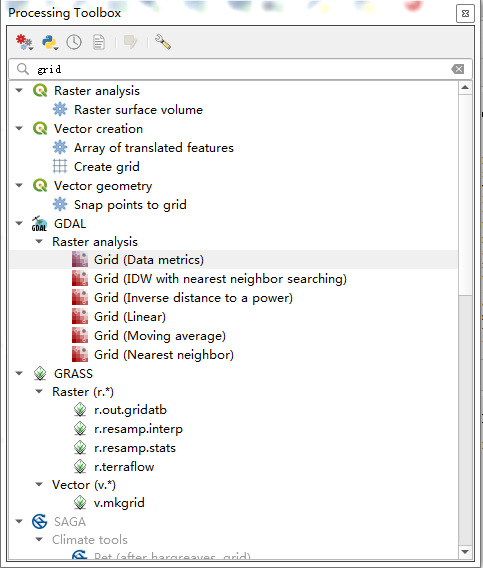This screenshot has height=568, width=483.
Task: Select 'Grid (Nearest neighbor)' entry
Action: click(x=164, y=355)
